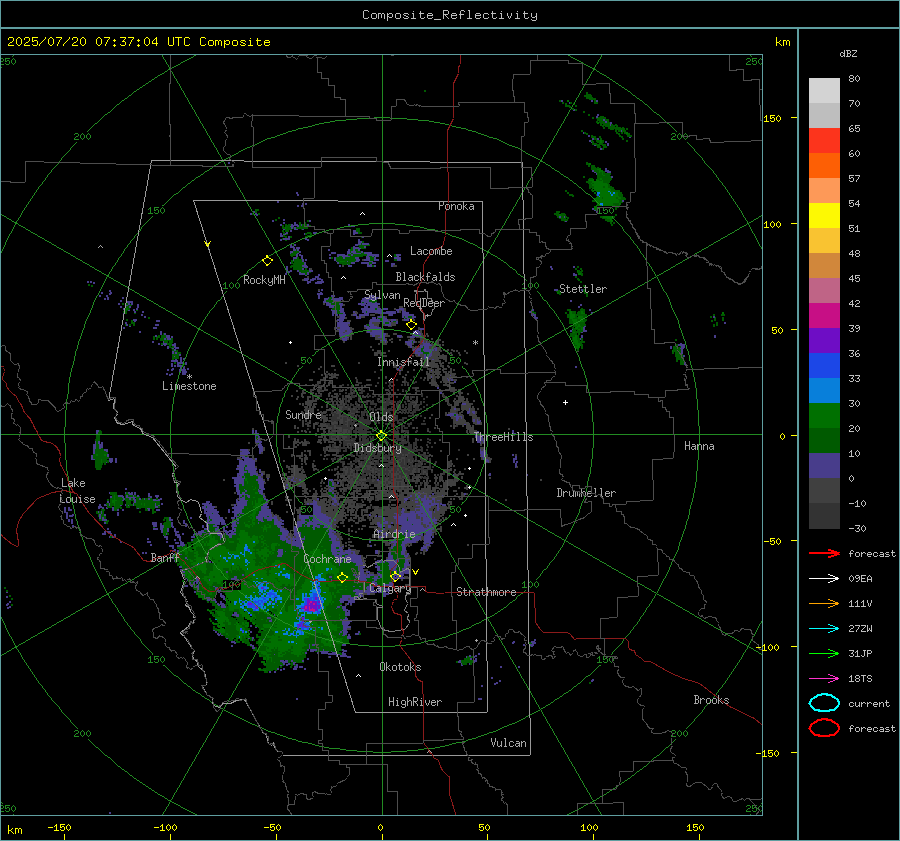This screenshot has height=841, width=900.
Task: Click the Sylvan label
Action: click(382, 295)
